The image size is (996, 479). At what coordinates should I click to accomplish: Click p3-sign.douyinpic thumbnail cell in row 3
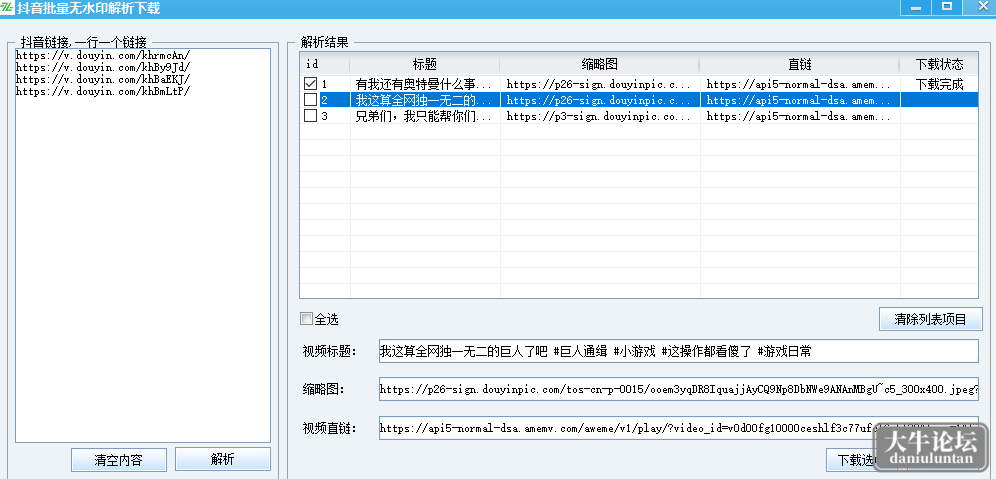tap(600, 116)
